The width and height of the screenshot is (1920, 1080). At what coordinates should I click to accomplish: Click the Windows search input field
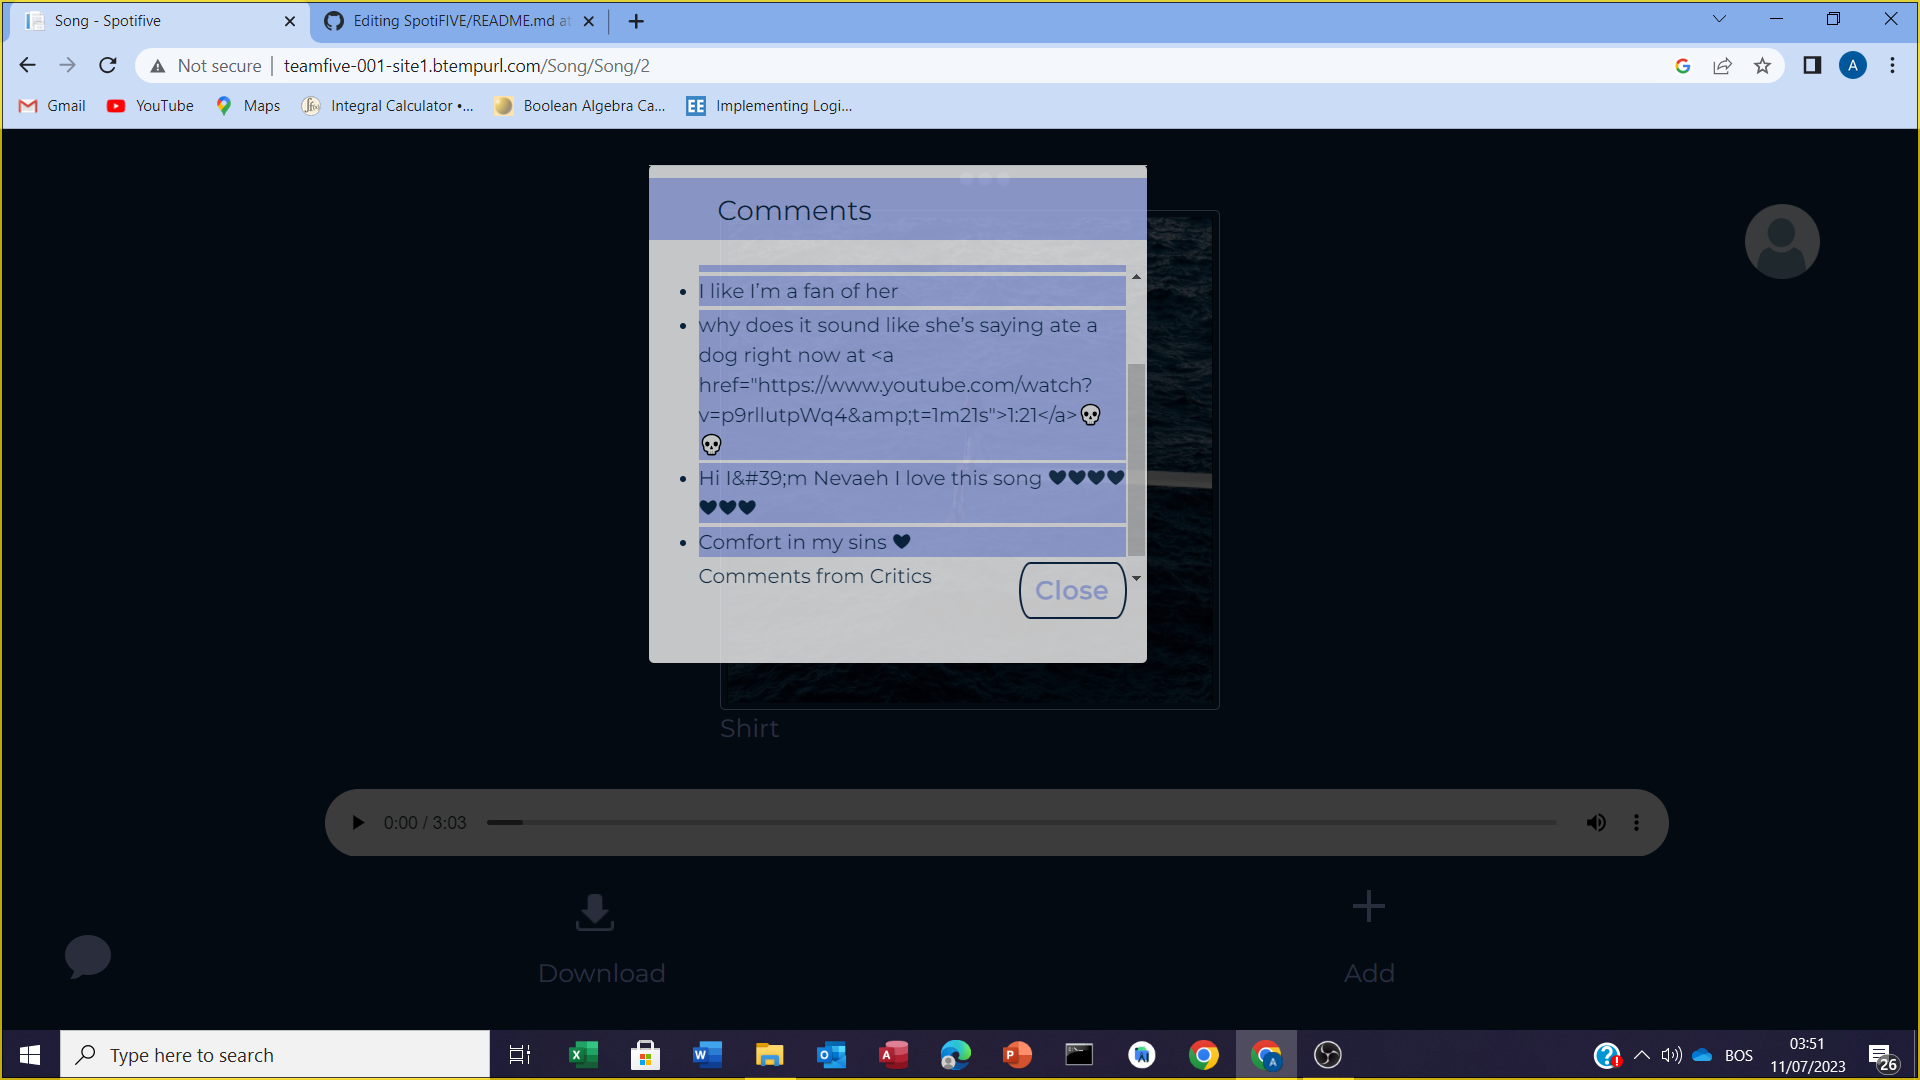[x=275, y=1054]
